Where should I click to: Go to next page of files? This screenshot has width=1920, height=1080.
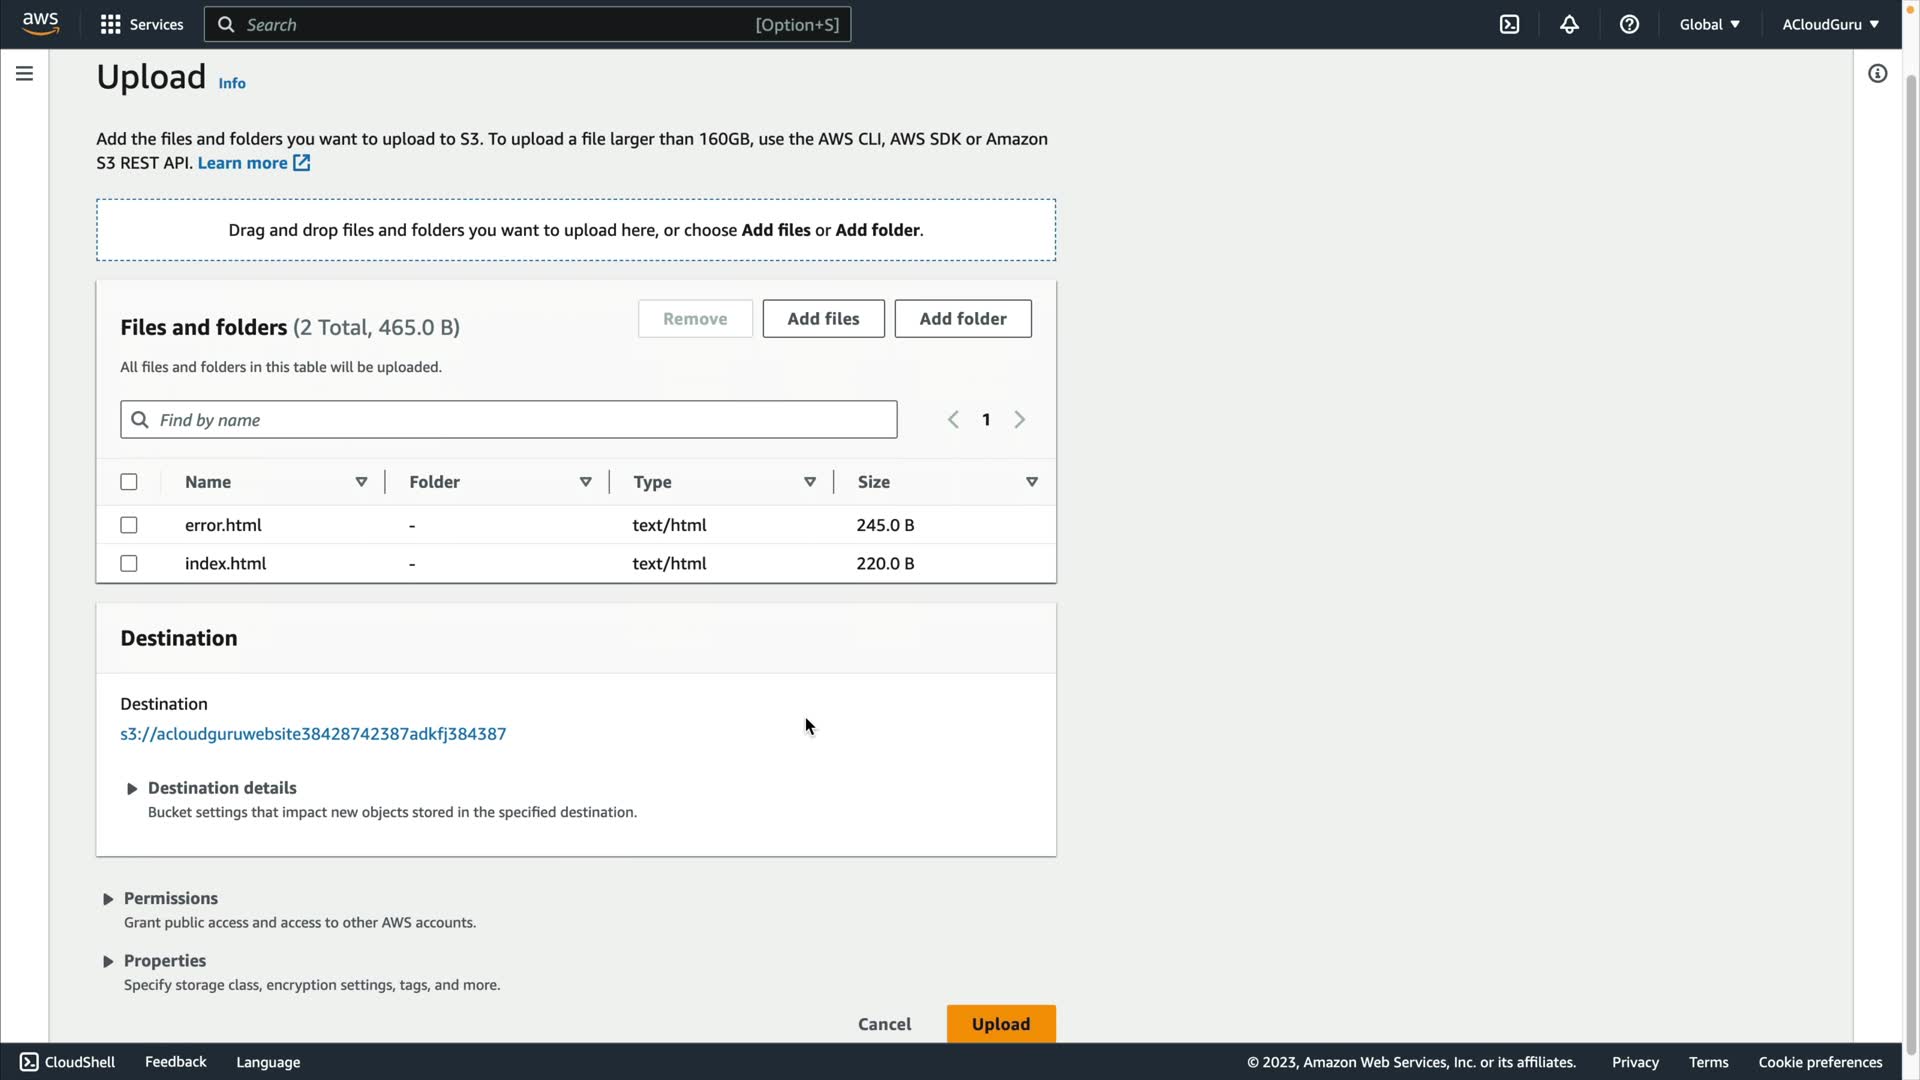click(x=1019, y=420)
